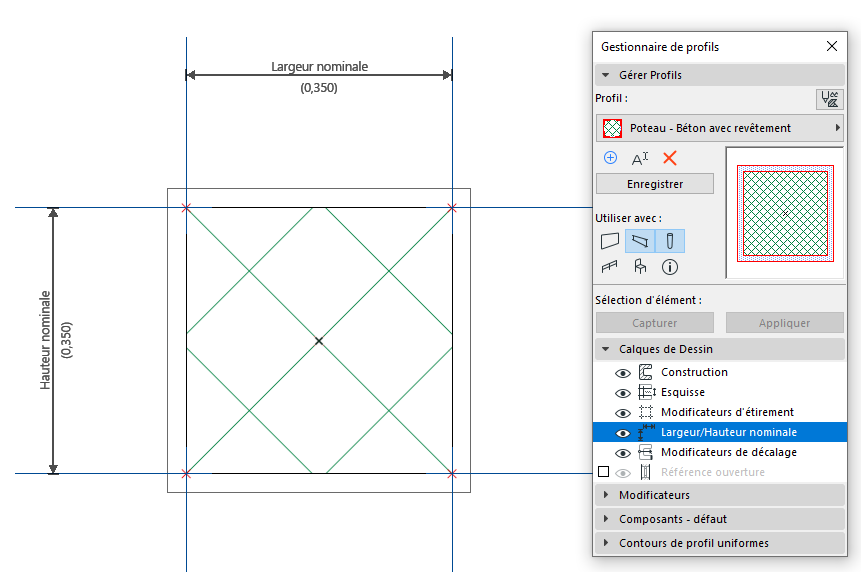Click the attribute manager icon beside Profil
The image size is (861, 572).
pyautogui.click(x=829, y=99)
